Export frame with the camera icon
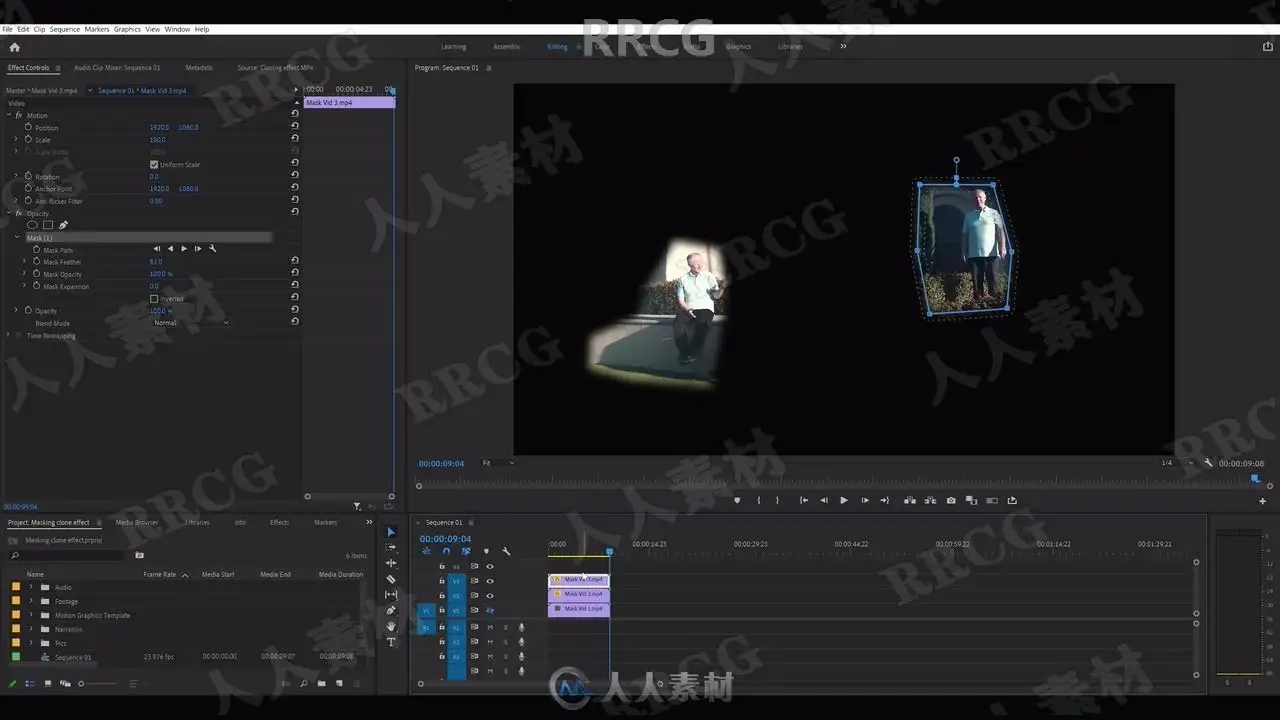Image resolution: width=1280 pixels, height=720 pixels. (x=951, y=500)
